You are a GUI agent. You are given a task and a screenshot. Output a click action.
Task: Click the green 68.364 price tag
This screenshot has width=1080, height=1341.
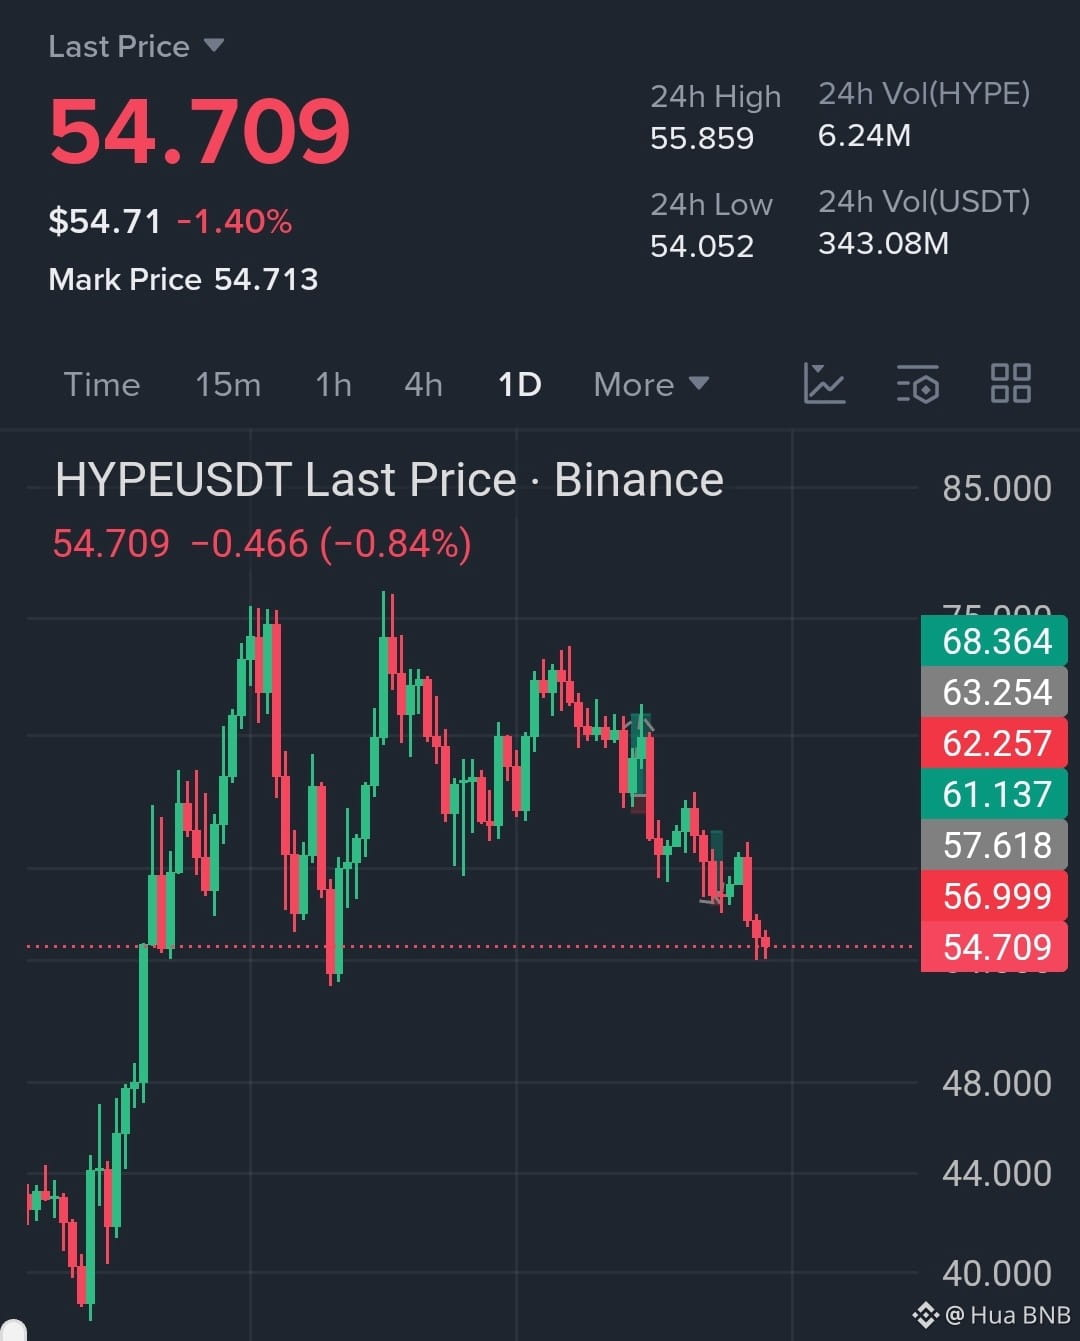(x=994, y=641)
